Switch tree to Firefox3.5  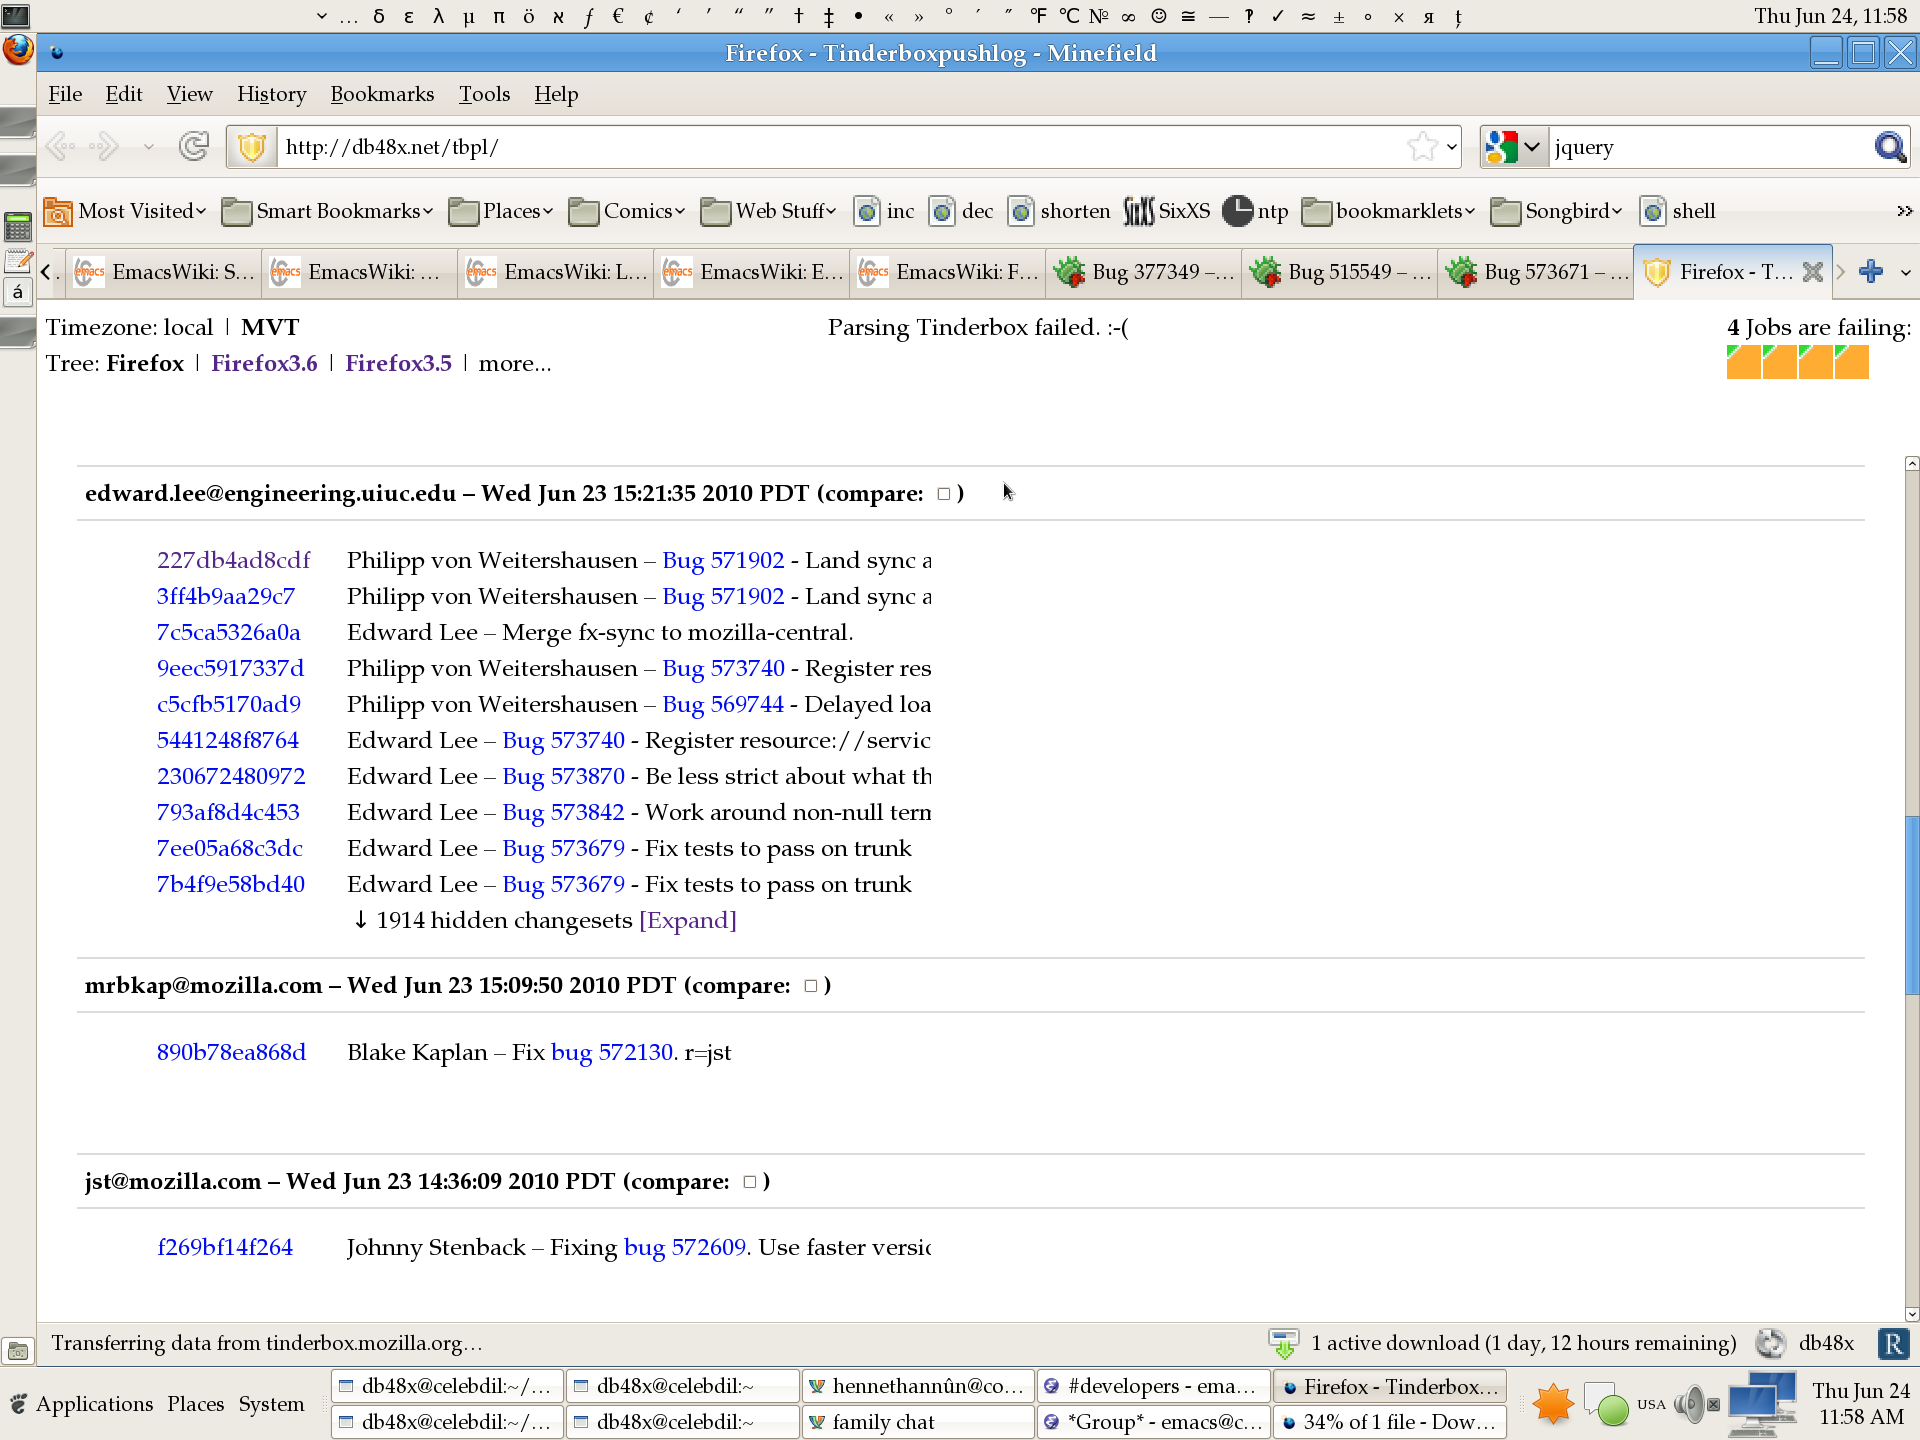coord(398,363)
